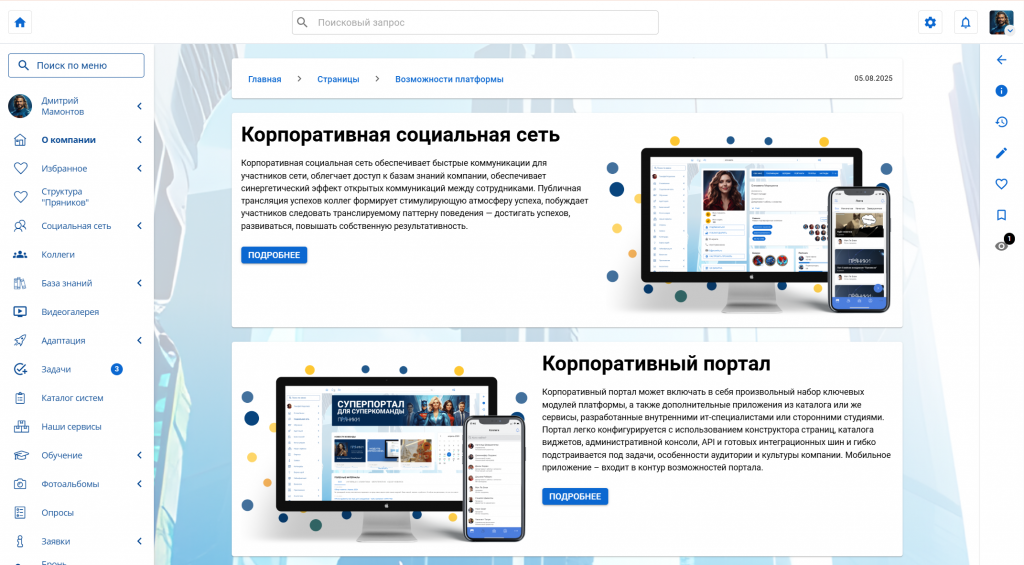Click the back arrow in right panel

(1001, 60)
